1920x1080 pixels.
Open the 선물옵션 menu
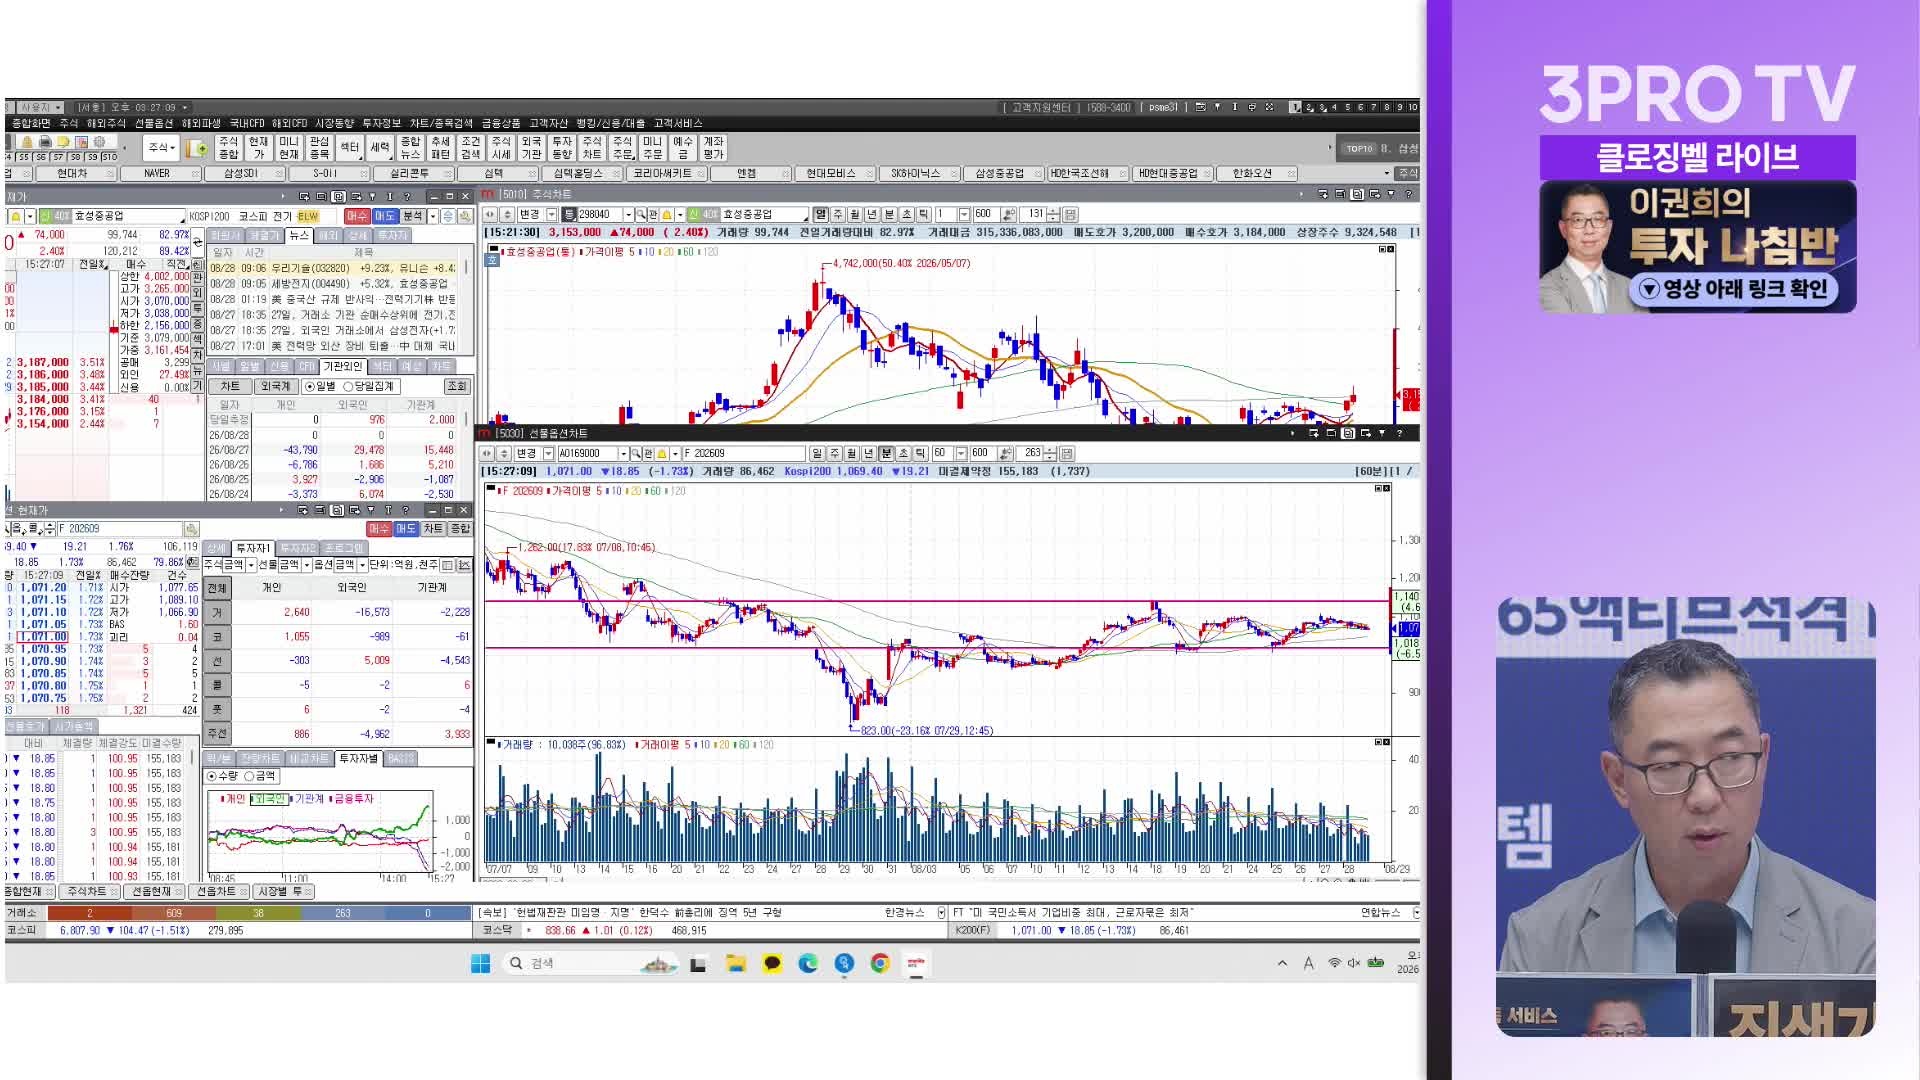pyautogui.click(x=153, y=123)
